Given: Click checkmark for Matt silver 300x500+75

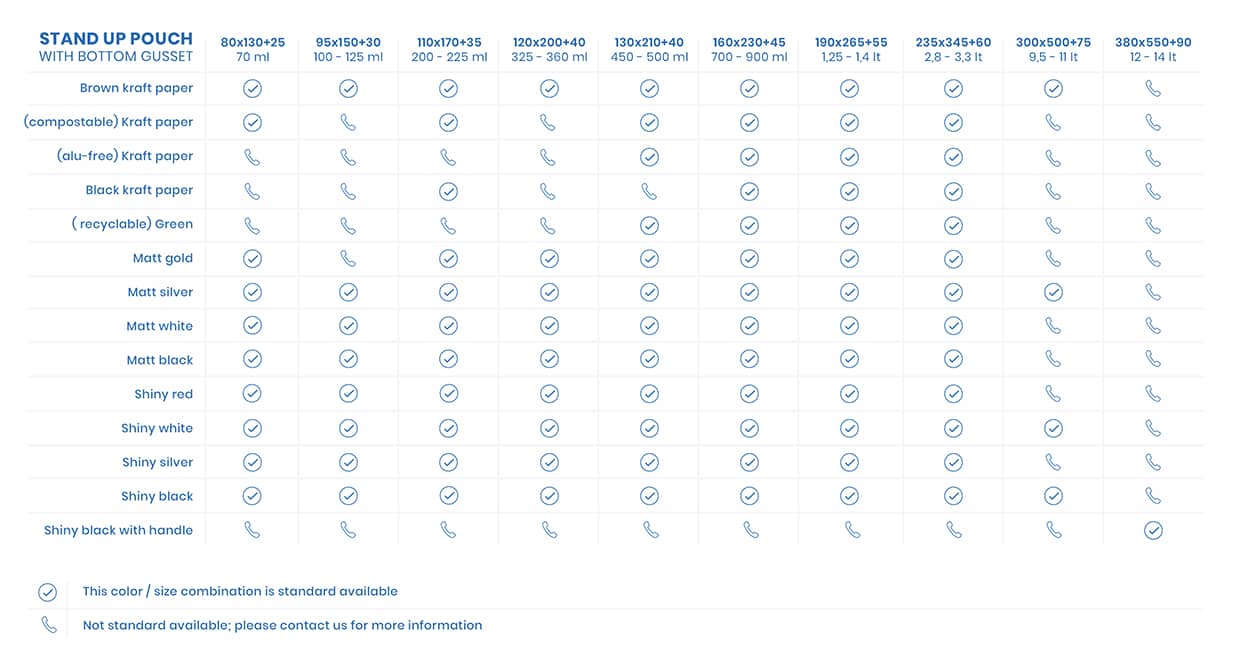Looking at the screenshot, I should coord(1053,292).
